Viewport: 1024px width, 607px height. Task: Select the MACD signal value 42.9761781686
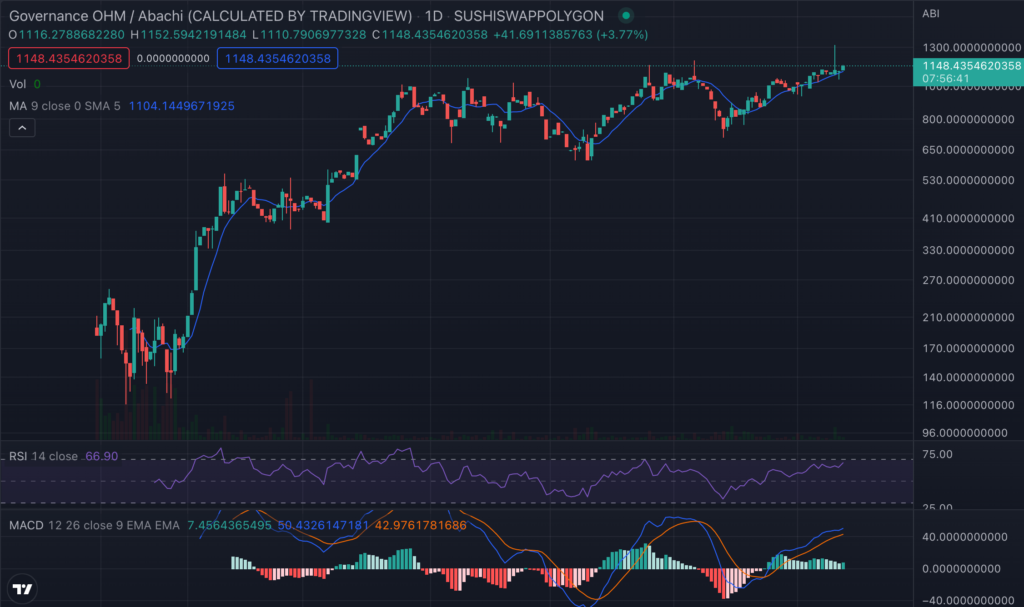[x=421, y=525]
